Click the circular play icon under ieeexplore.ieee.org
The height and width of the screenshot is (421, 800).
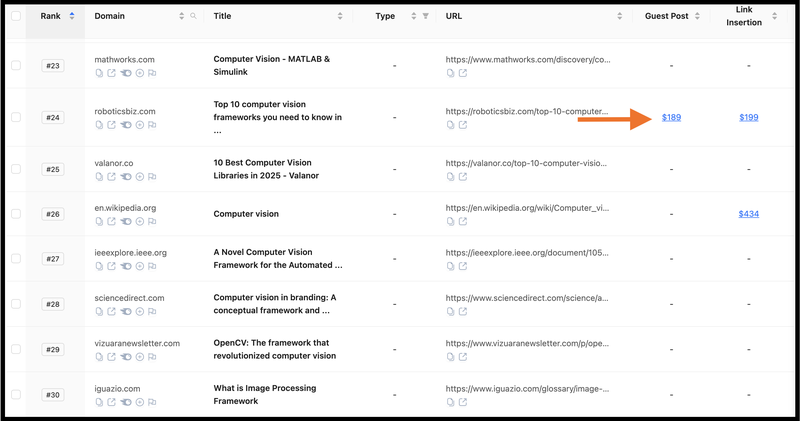point(139,266)
